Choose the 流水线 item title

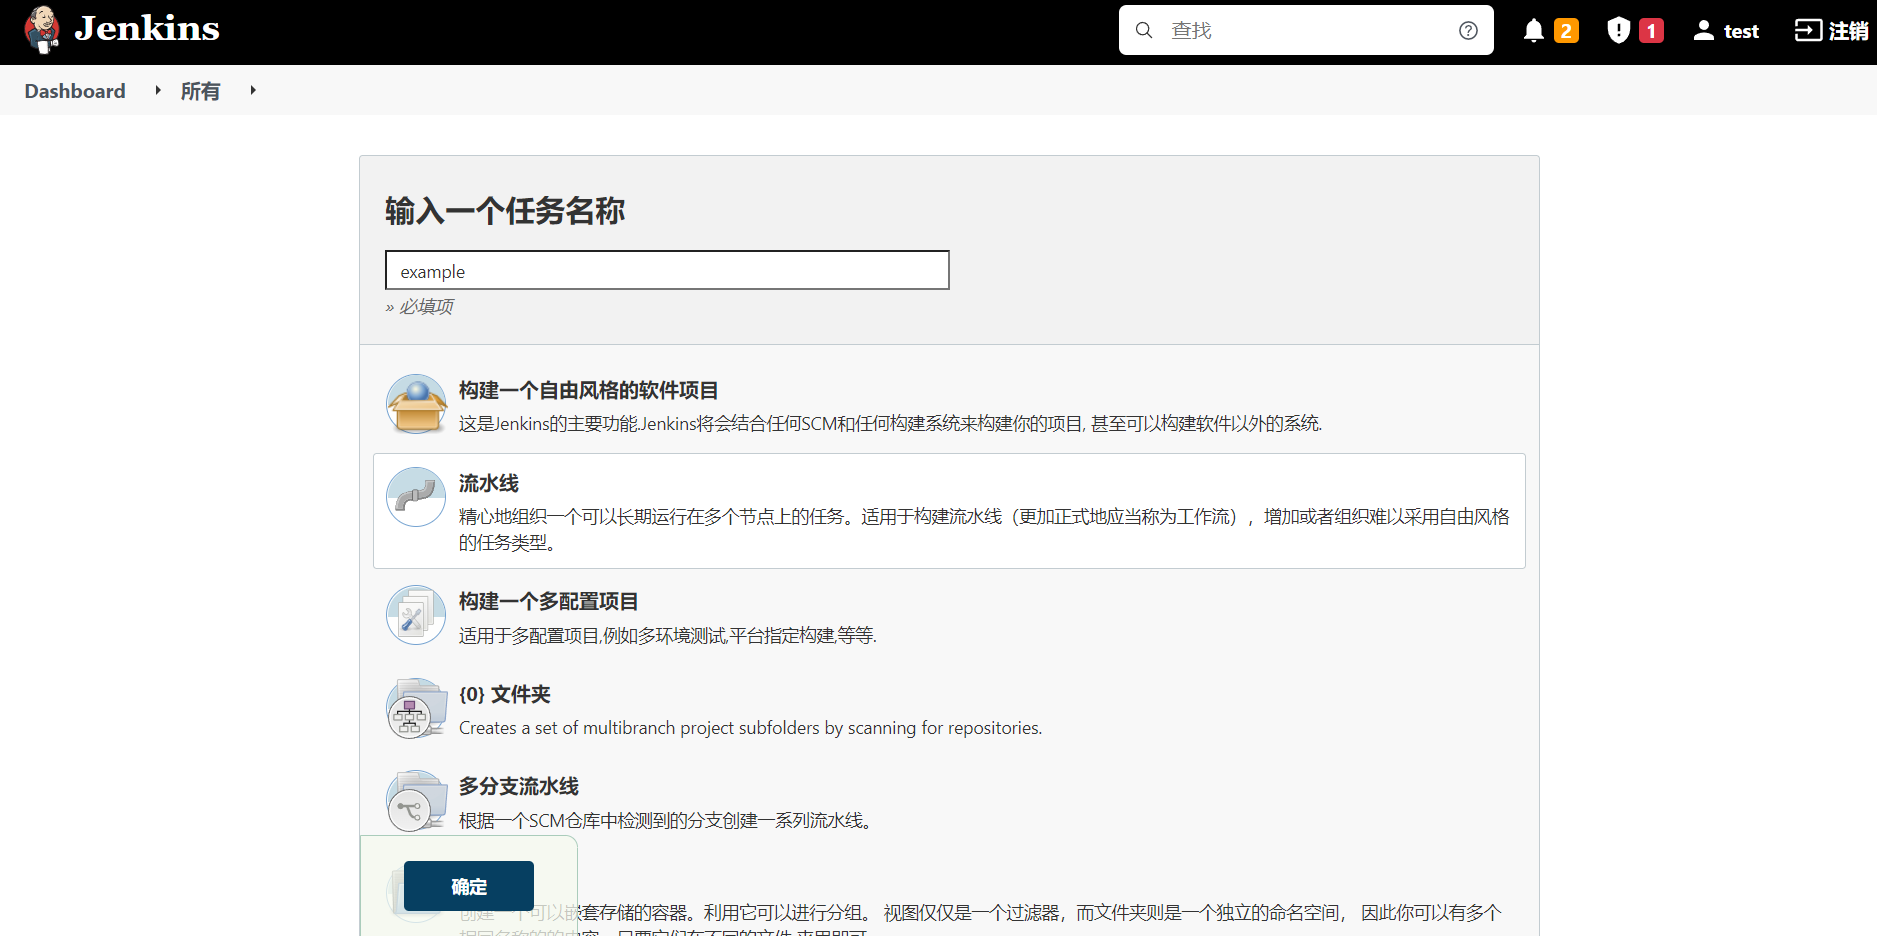tap(488, 483)
